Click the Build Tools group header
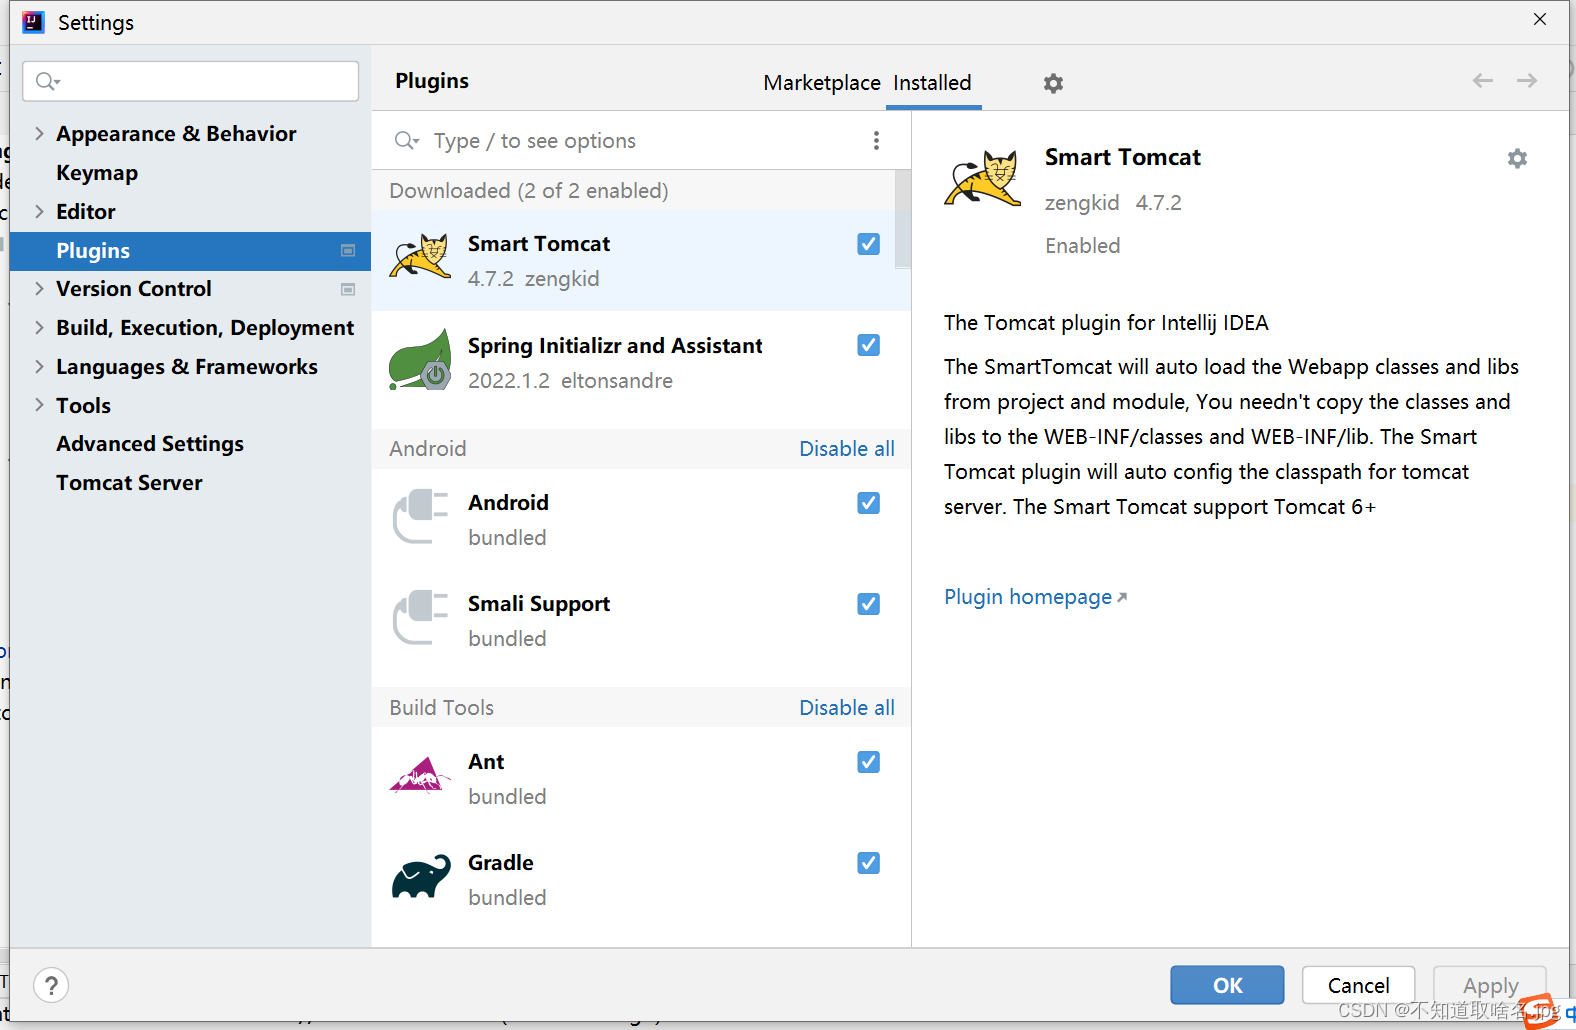Screen dimensions: 1576x1030 pos(442,708)
